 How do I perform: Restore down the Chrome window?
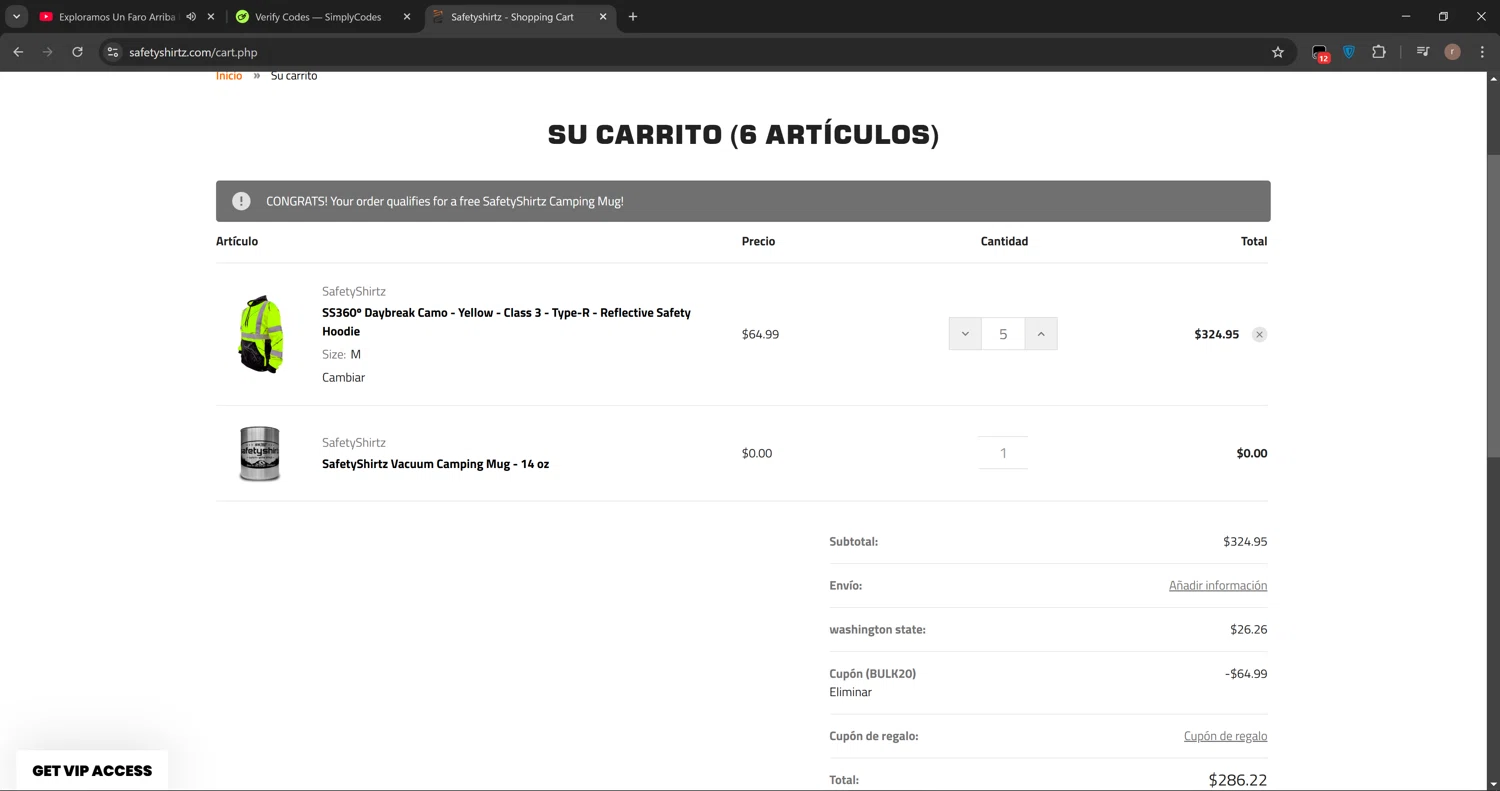pyautogui.click(x=1443, y=17)
